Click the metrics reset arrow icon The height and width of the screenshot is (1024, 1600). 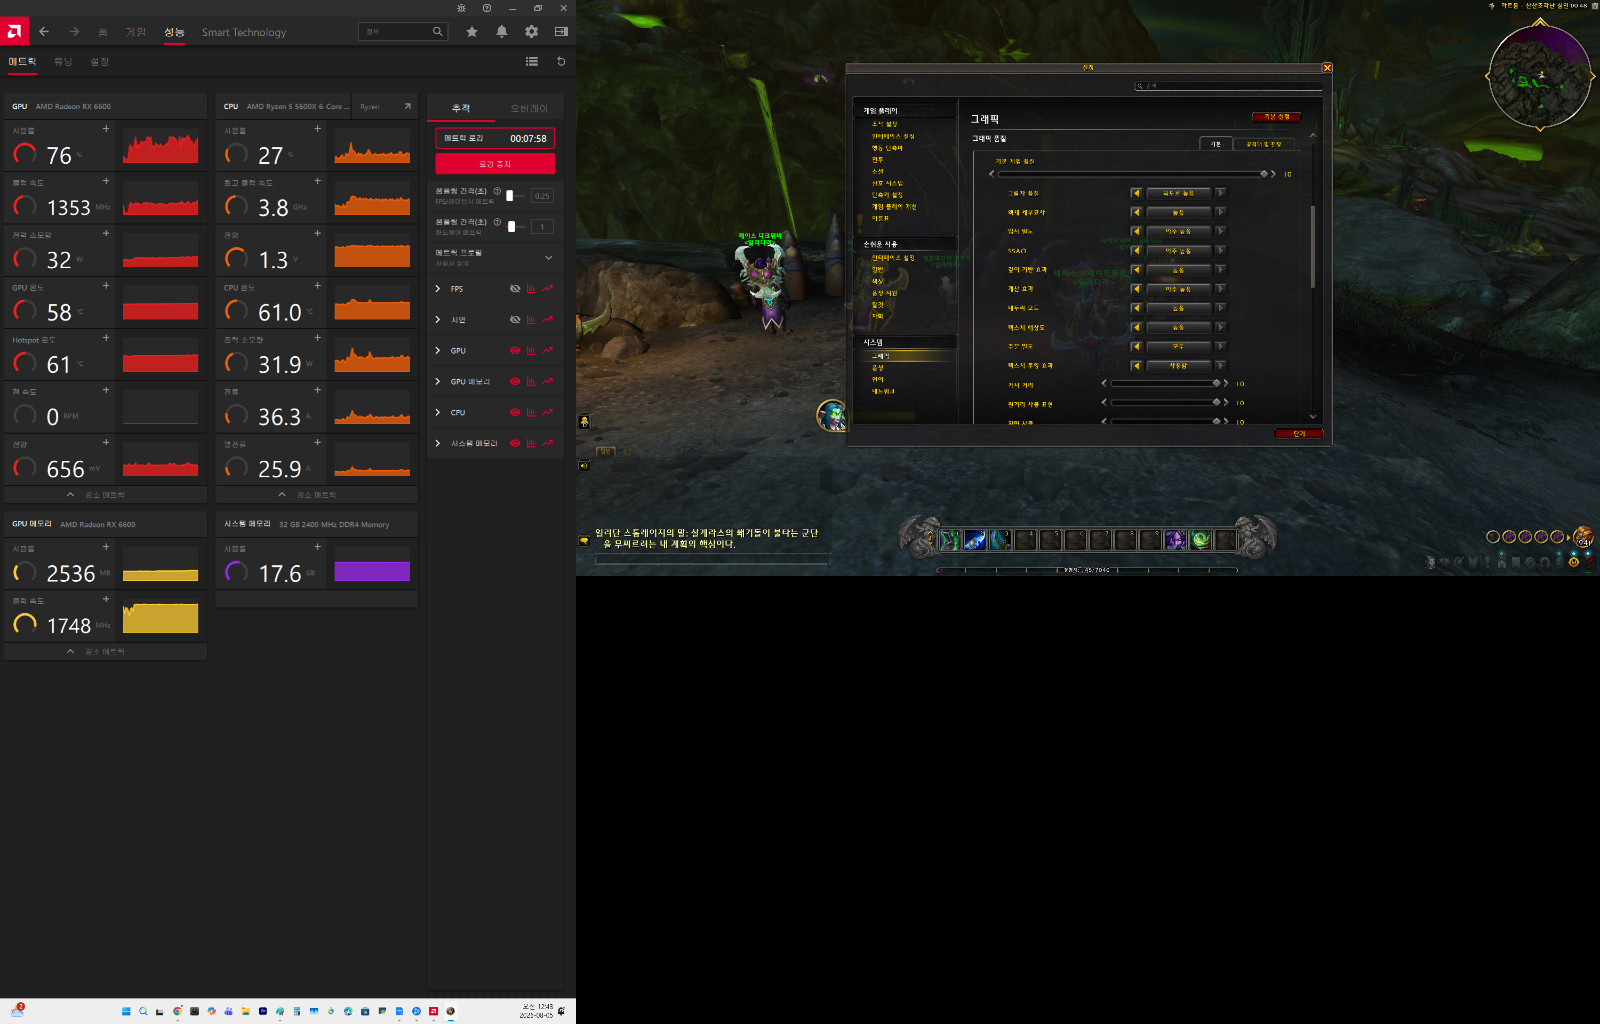tap(561, 62)
